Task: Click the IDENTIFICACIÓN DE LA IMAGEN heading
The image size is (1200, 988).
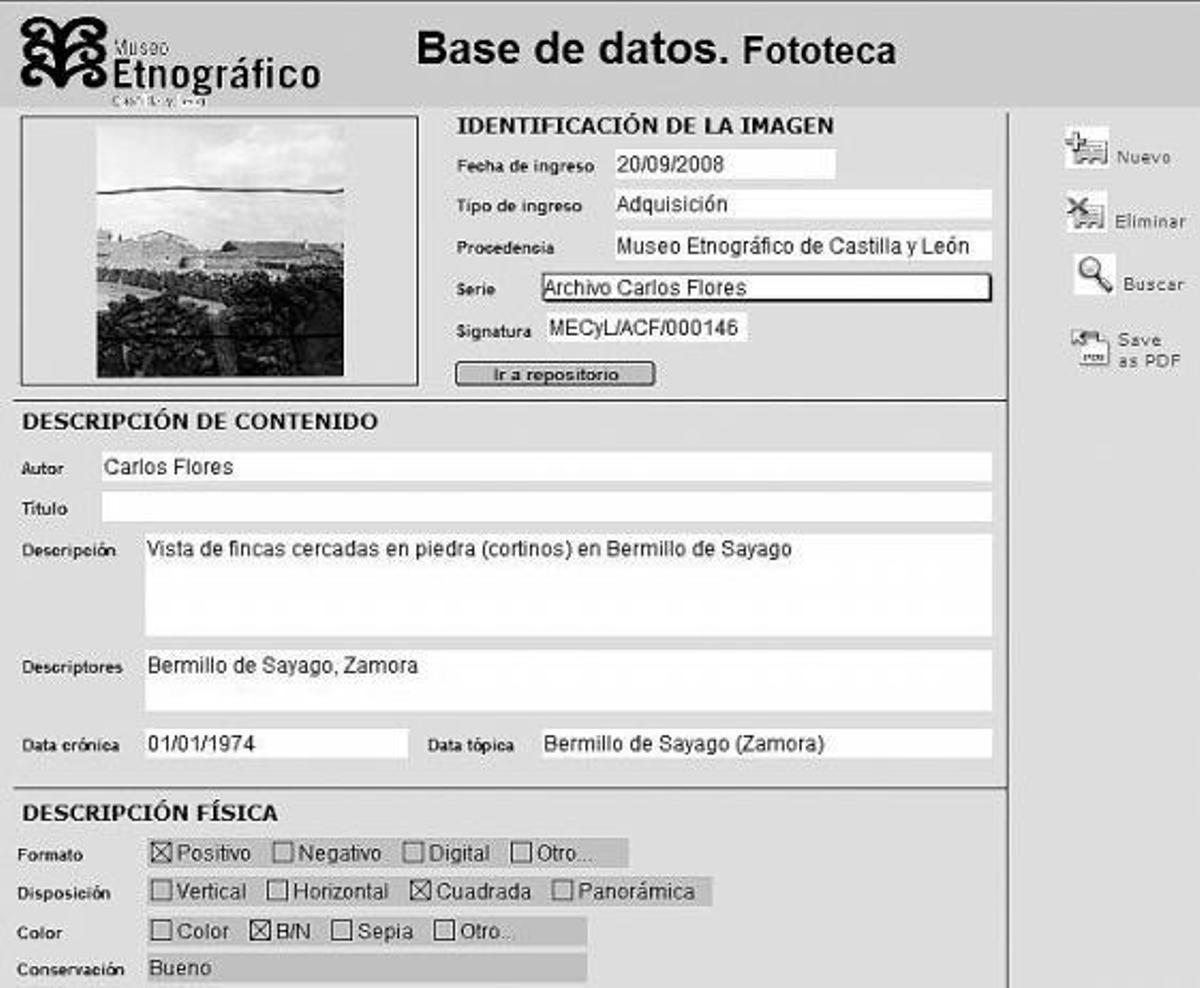Action: tap(645, 126)
